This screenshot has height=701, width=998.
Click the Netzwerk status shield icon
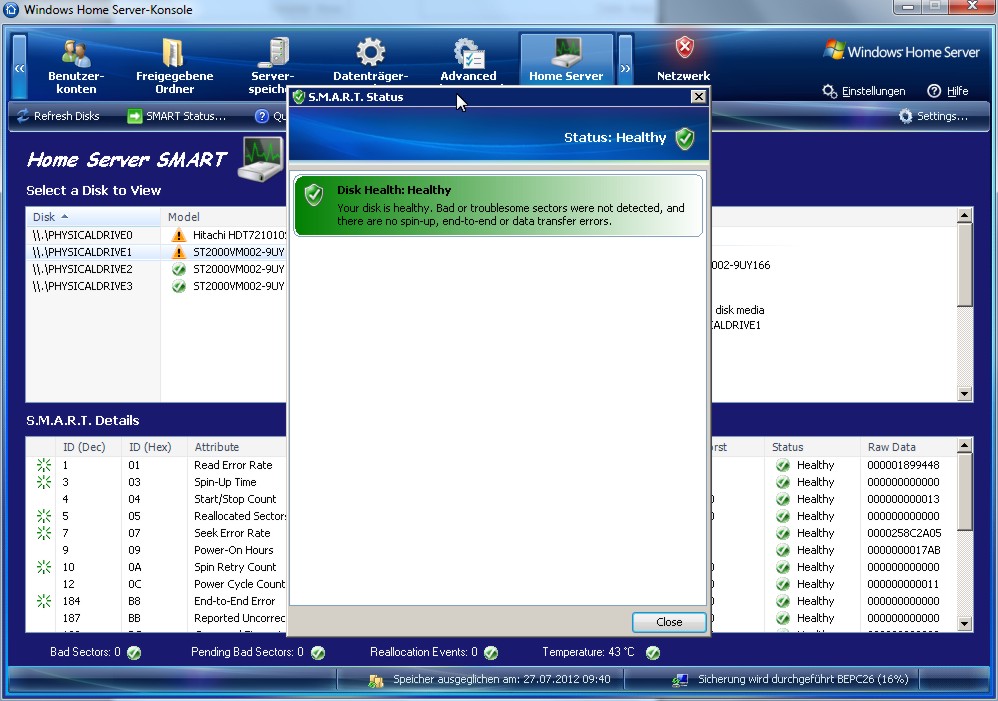(x=684, y=48)
